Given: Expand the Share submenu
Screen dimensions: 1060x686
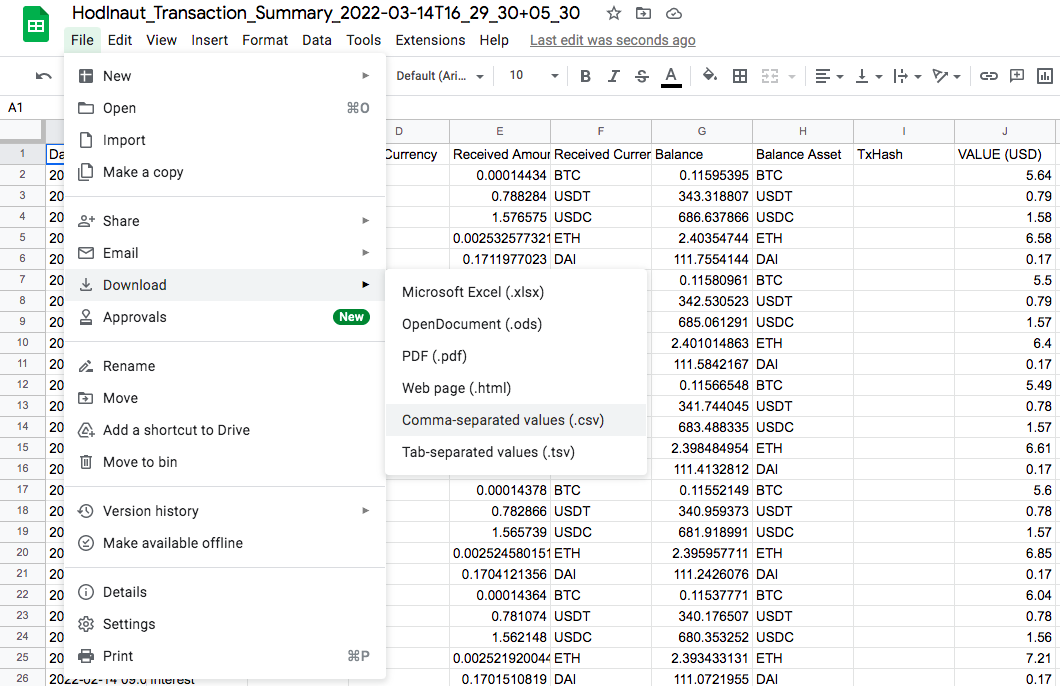Looking at the screenshot, I should point(225,221).
